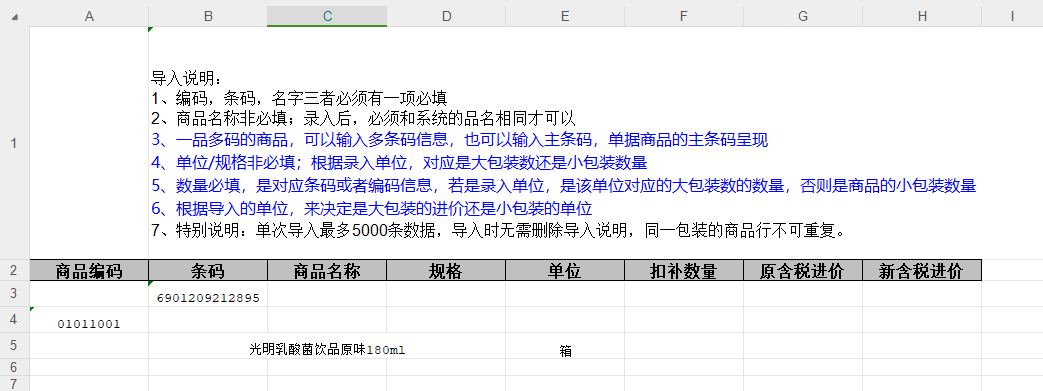
Task: Select cell with 光明乳酸菌饮品原味180ml
Action: tap(327, 346)
